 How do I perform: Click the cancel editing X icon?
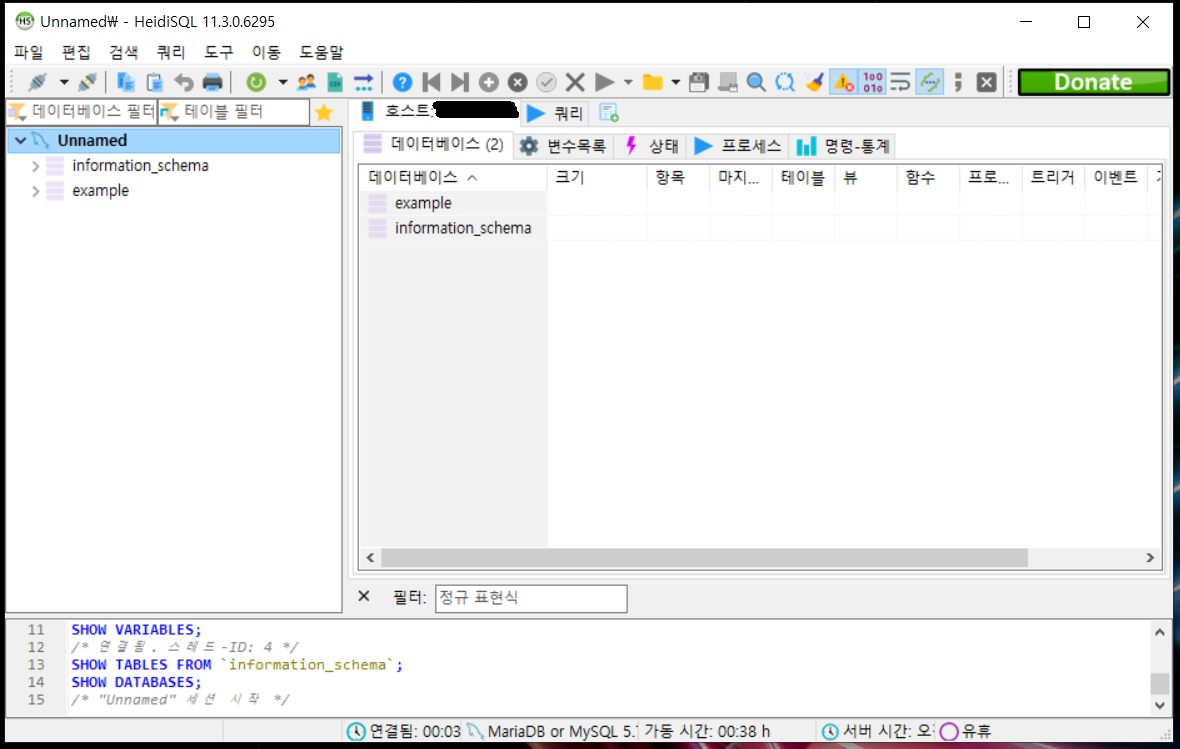(575, 82)
